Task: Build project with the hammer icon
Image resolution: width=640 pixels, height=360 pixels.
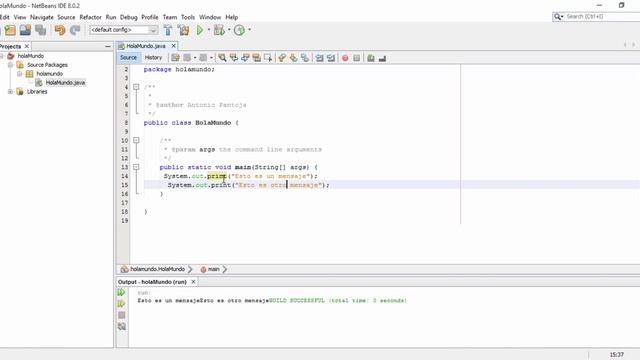Action: click(x=168, y=30)
